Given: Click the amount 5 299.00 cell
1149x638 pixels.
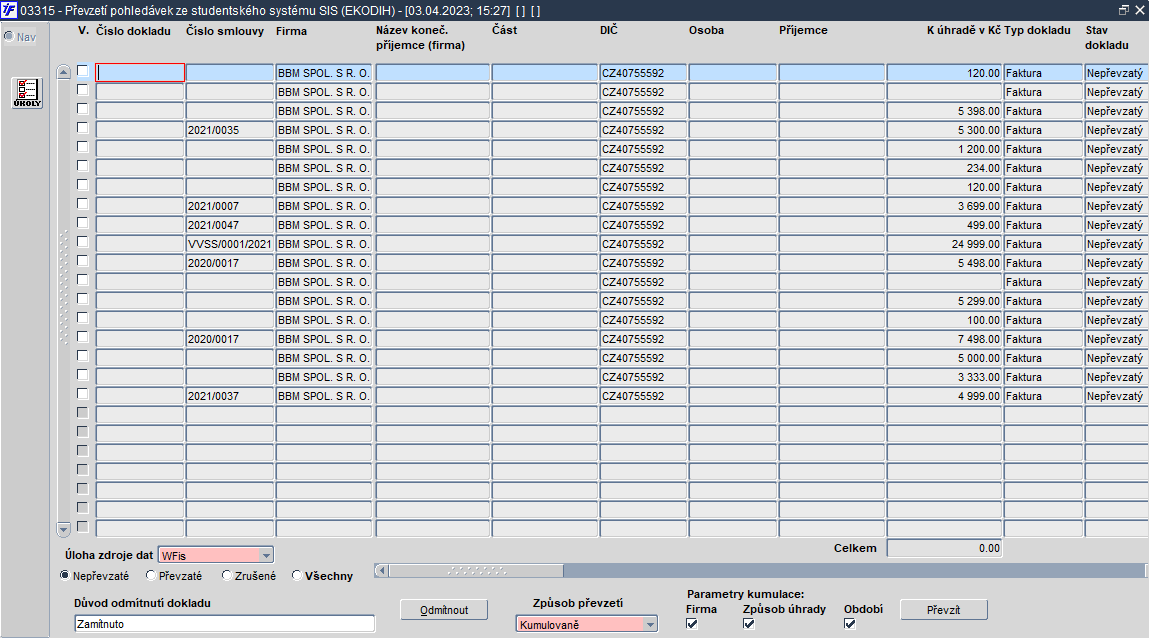Looking at the screenshot, I should (945, 301).
